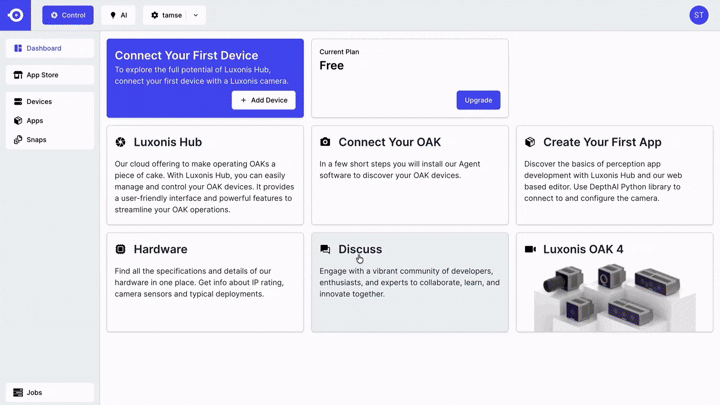This screenshot has width=720, height=405.
Task: Click the cube icon beside Create Your First App
Action: 530,142
